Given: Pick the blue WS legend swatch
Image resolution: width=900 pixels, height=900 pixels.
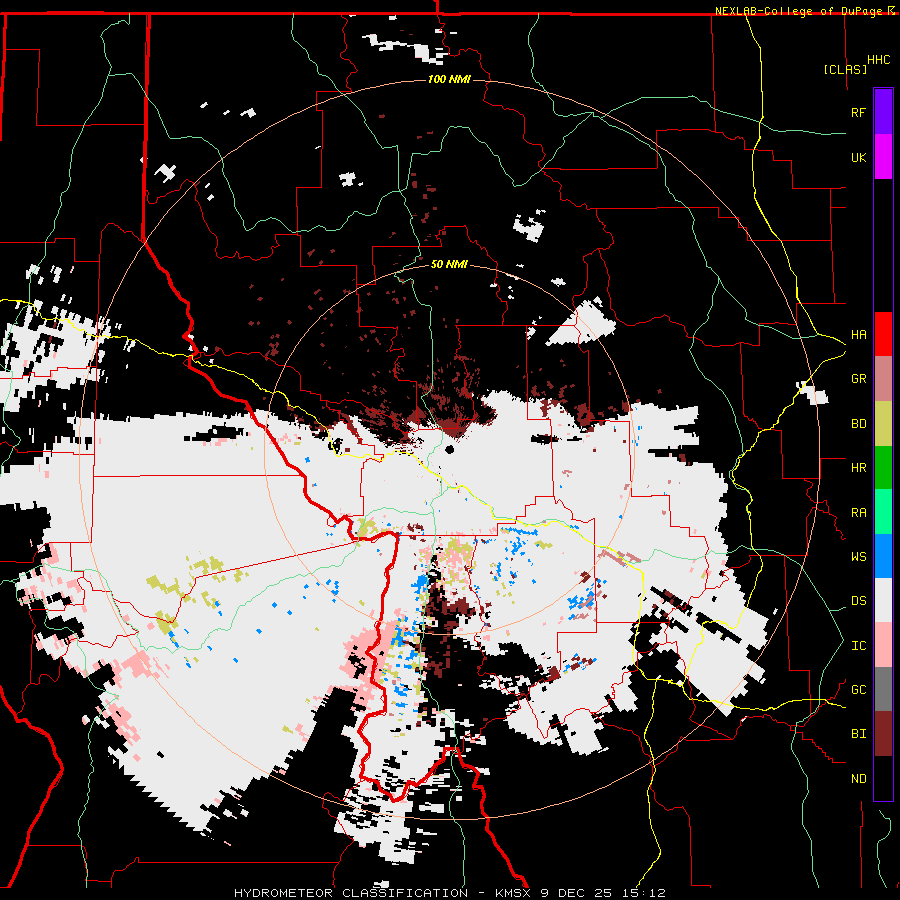Looking at the screenshot, I should (883, 556).
